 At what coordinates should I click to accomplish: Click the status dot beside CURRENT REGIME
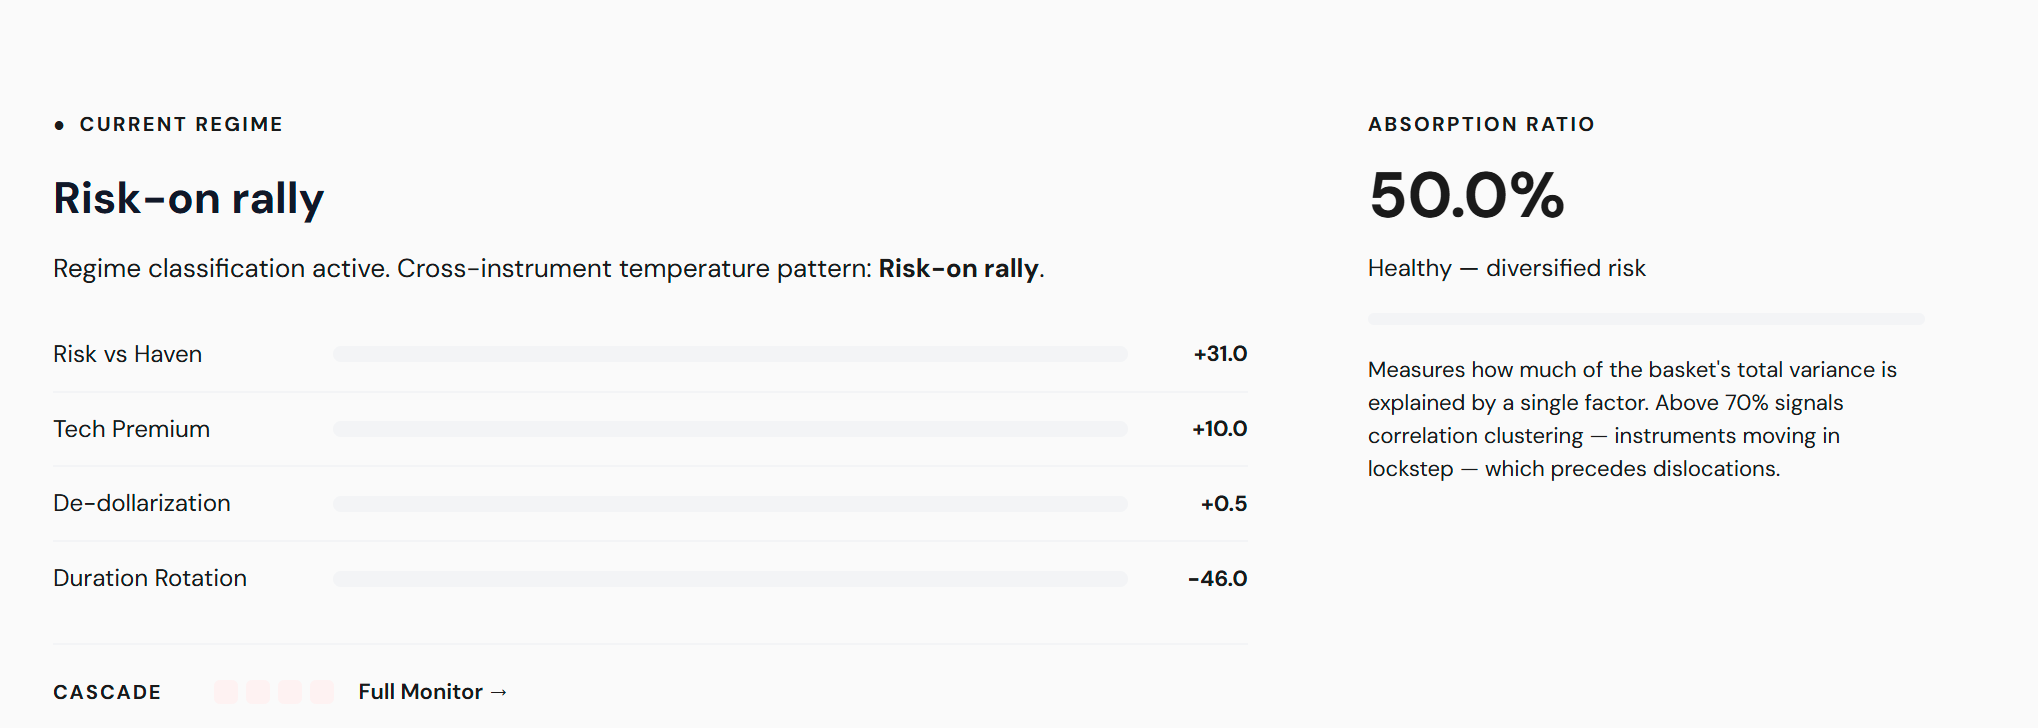pyautogui.click(x=60, y=125)
